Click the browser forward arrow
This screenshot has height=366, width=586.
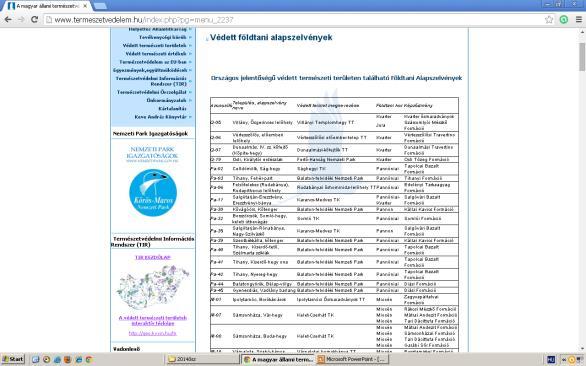[x=21, y=19]
